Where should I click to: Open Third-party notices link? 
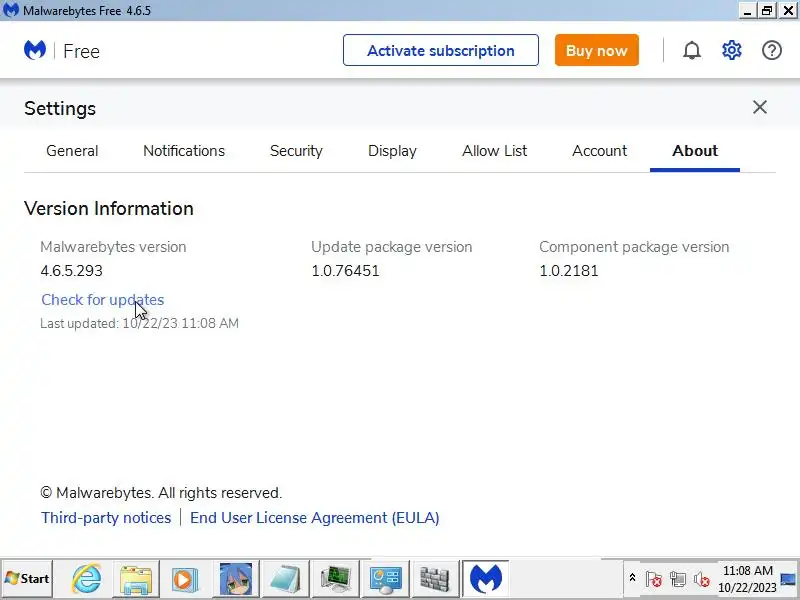(106, 518)
